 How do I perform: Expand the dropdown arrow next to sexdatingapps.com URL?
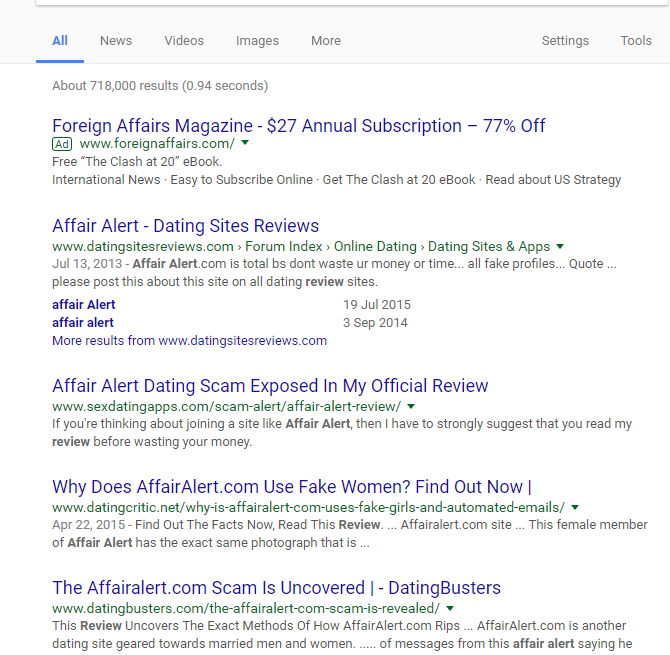coord(411,406)
